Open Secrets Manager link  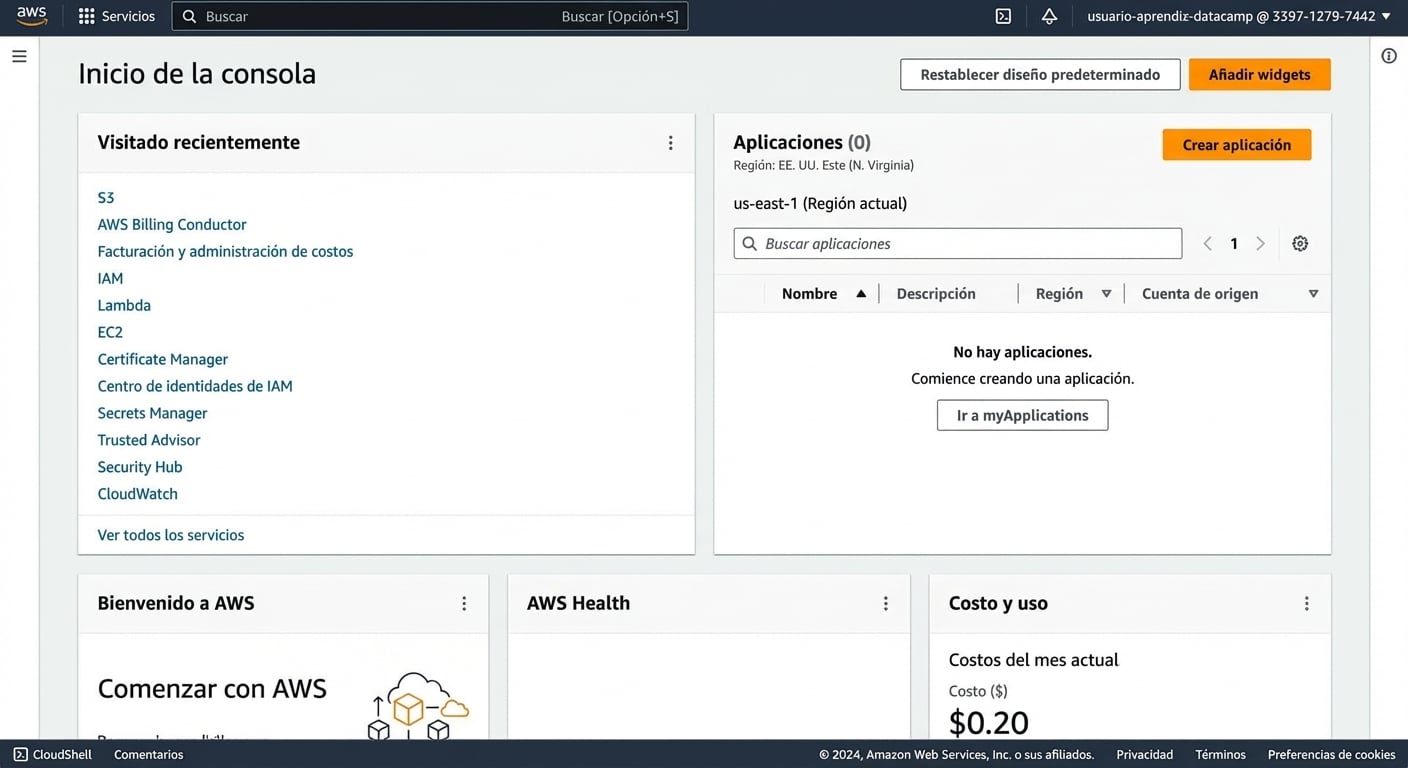[152, 414]
